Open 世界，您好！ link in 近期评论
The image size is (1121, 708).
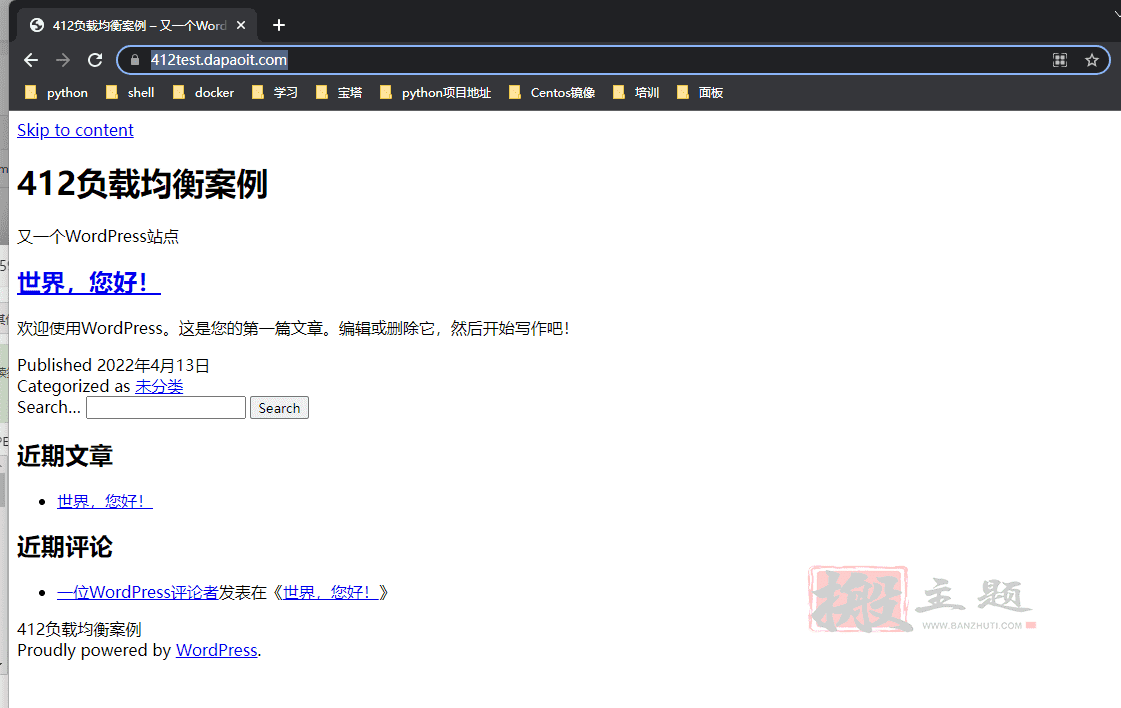tap(331, 593)
